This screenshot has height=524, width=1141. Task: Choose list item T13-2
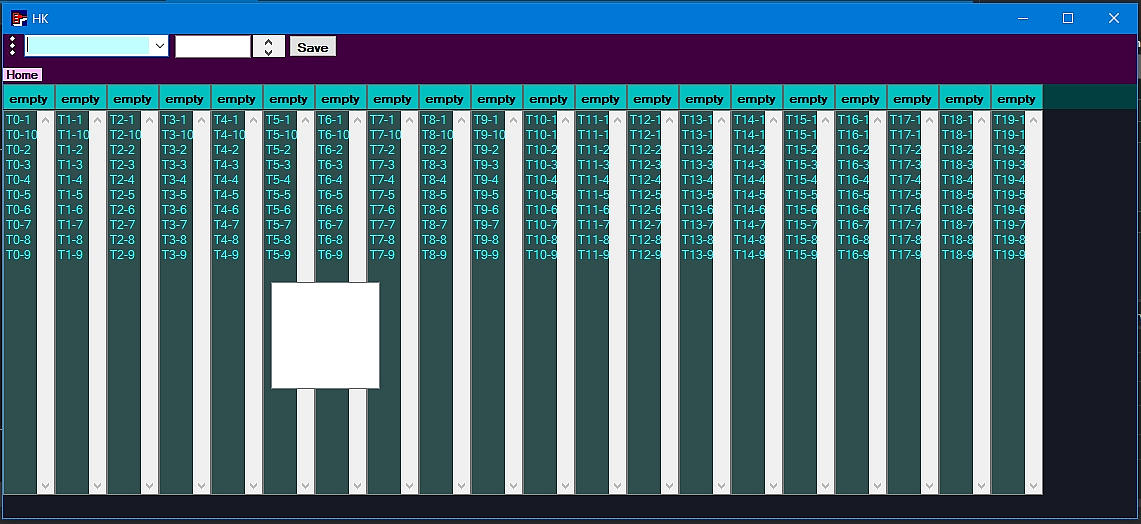click(x=697, y=150)
